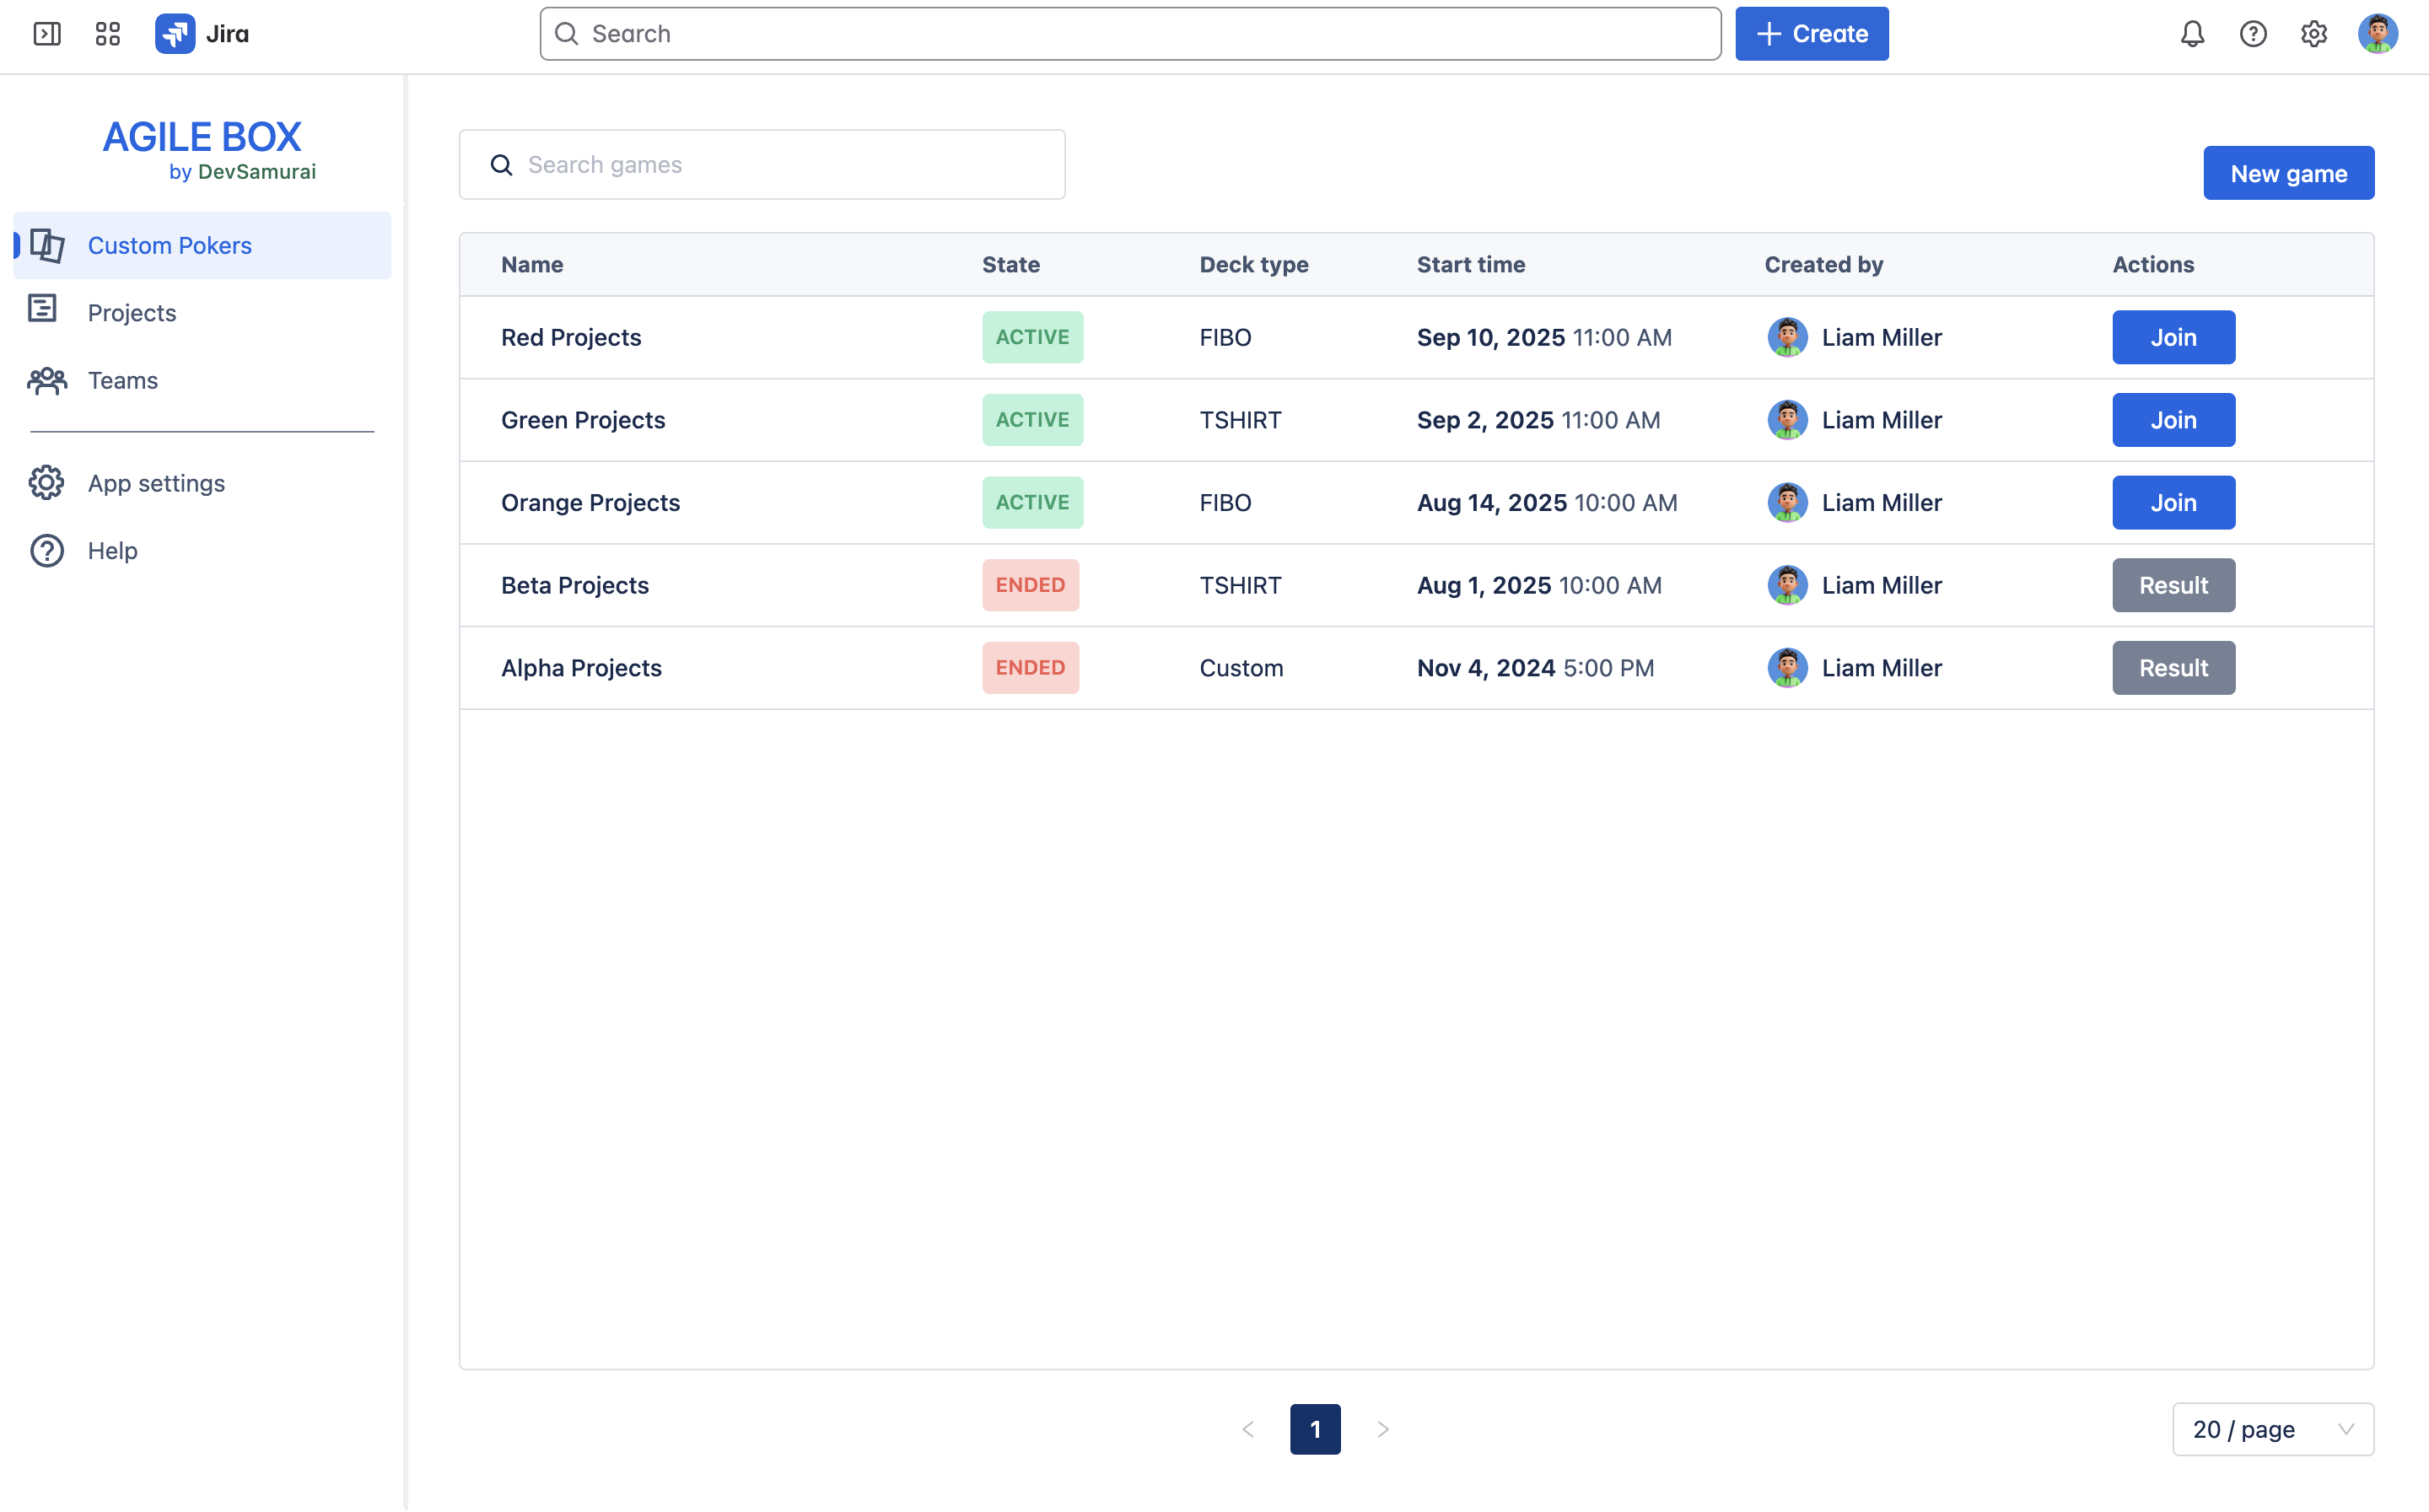Open the top-bar help icon
Screen dimensions: 2429x1512
tap(2253, 34)
